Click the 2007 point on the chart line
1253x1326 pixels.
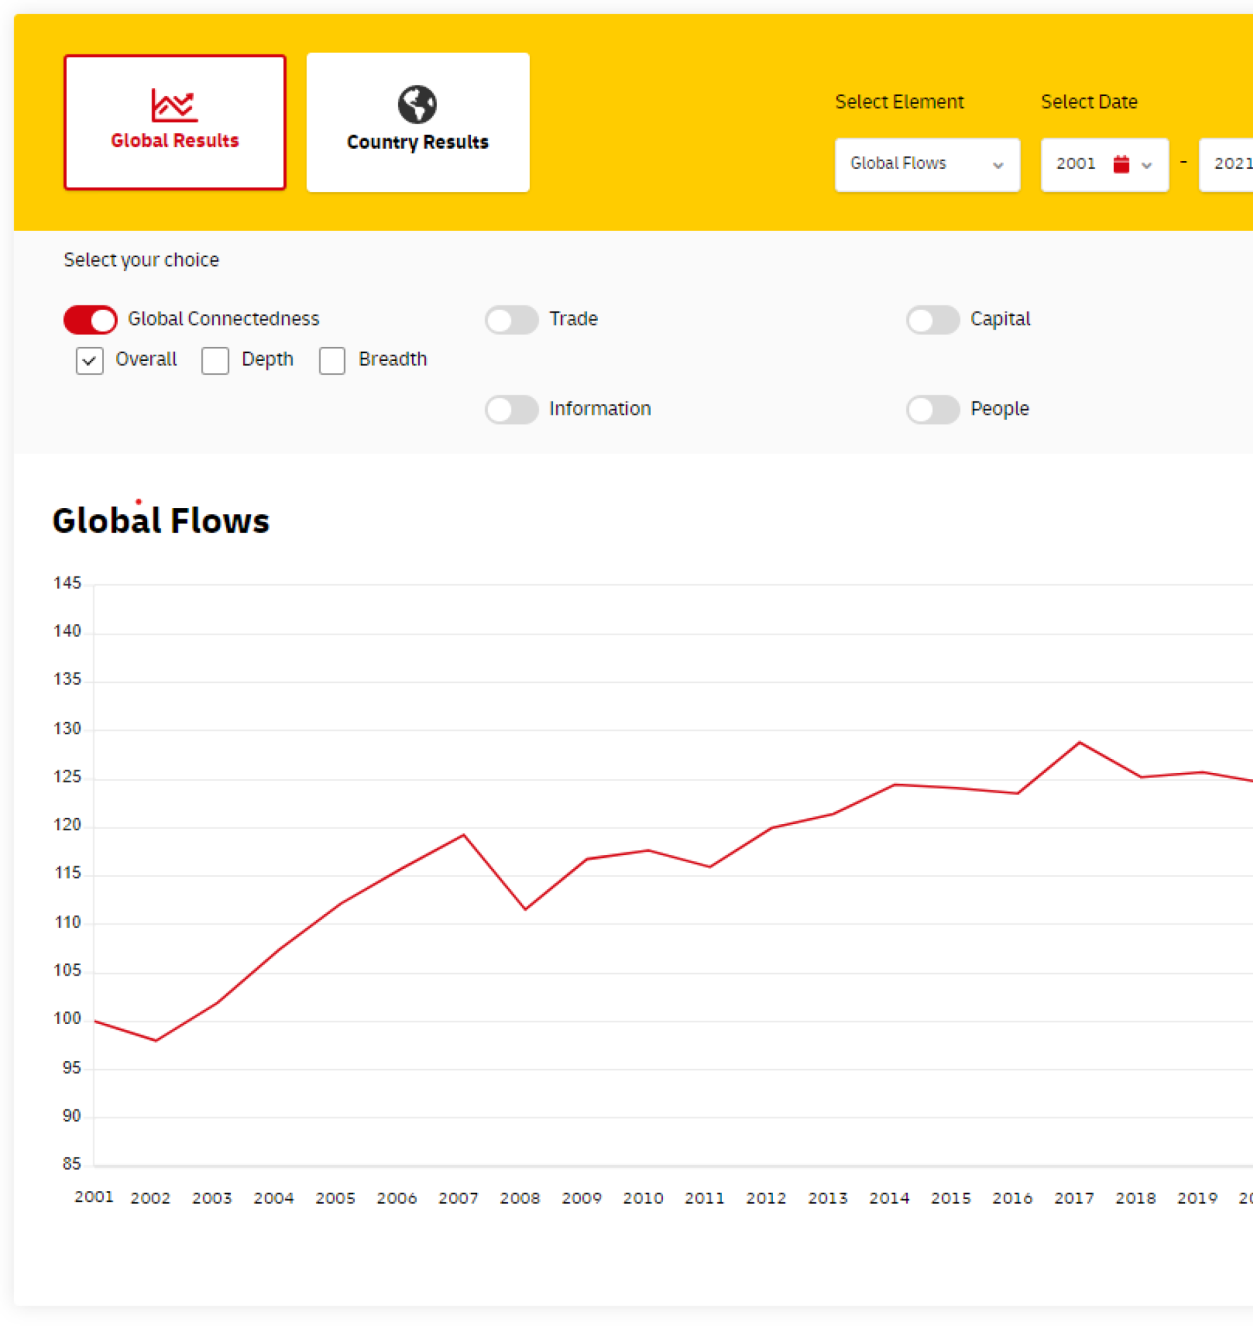tap(464, 835)
